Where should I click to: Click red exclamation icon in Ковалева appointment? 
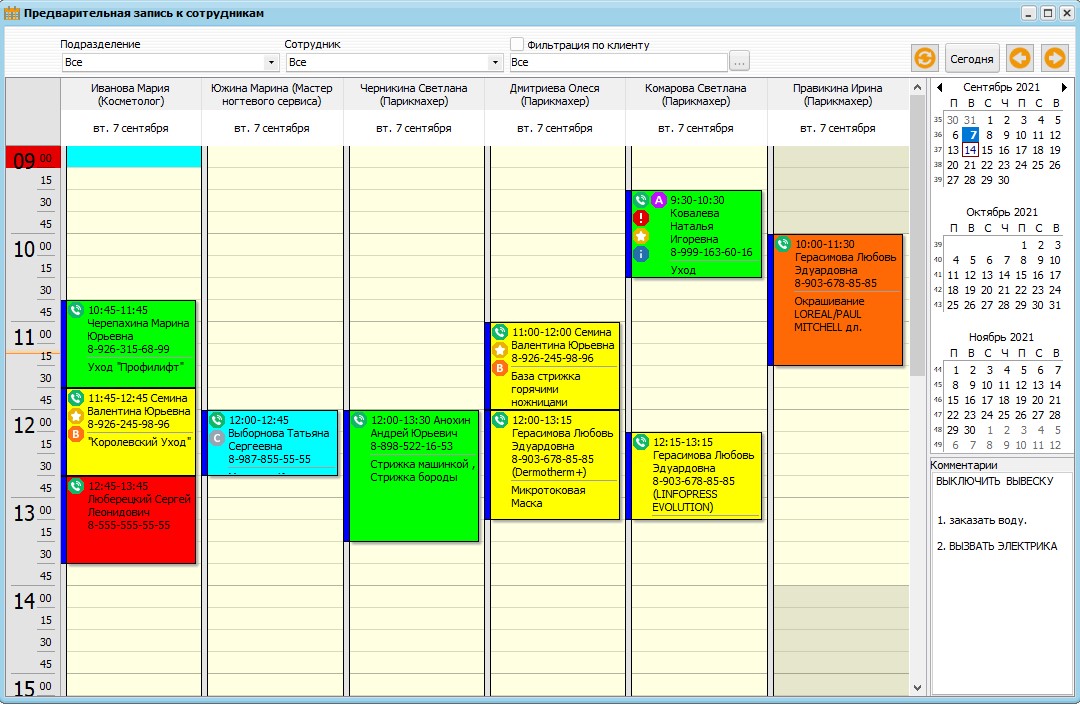click(x=641, y=218)
